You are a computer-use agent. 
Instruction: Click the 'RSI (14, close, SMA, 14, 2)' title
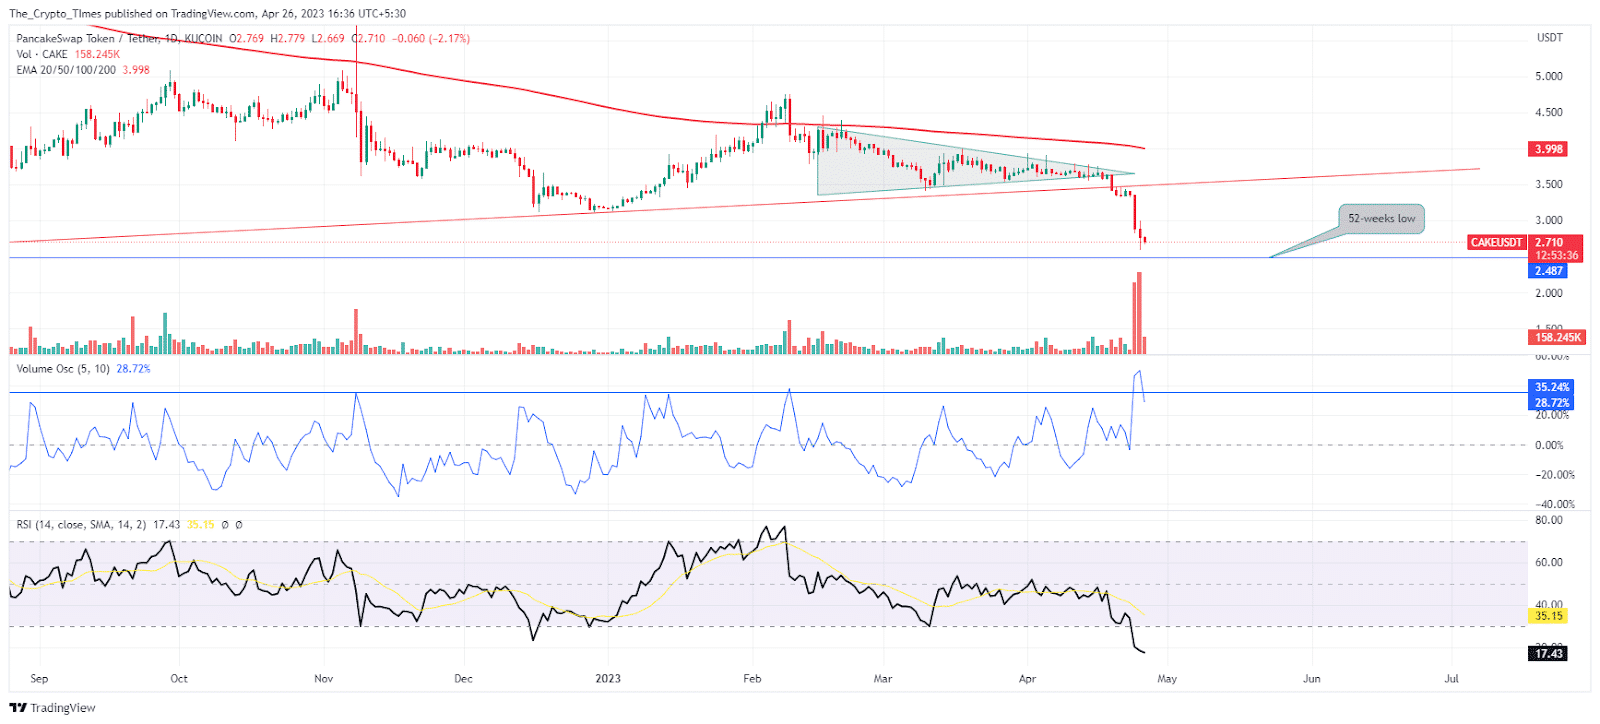point(81,524)
